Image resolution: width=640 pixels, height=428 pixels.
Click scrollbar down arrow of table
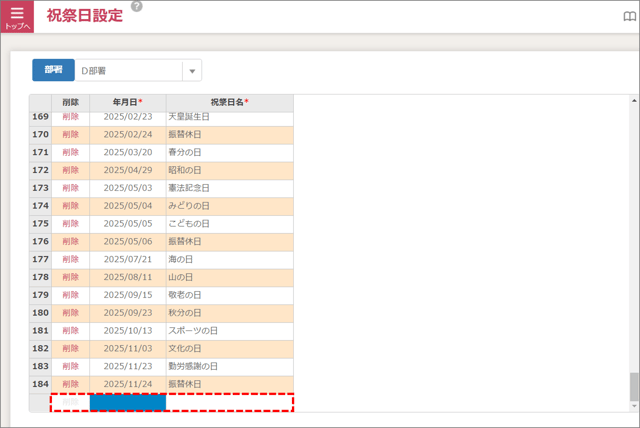634,405
